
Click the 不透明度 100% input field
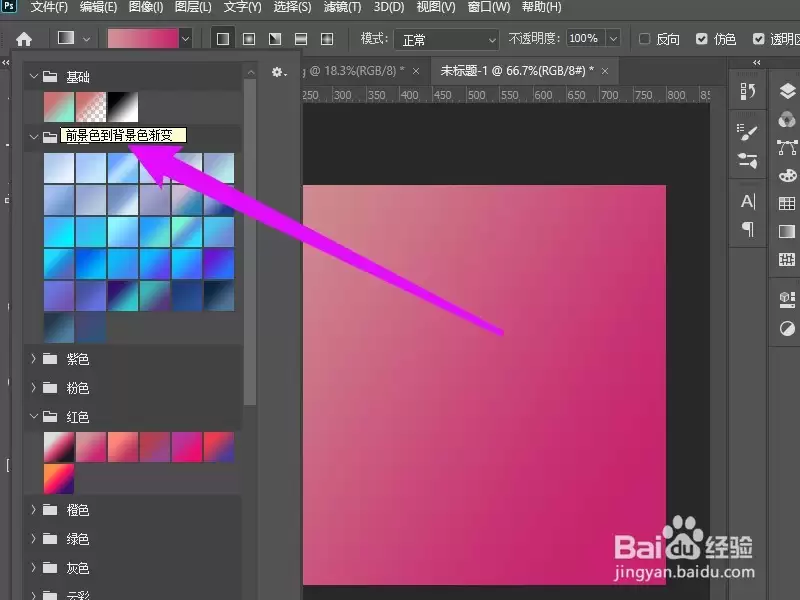[x=585, y=38]
